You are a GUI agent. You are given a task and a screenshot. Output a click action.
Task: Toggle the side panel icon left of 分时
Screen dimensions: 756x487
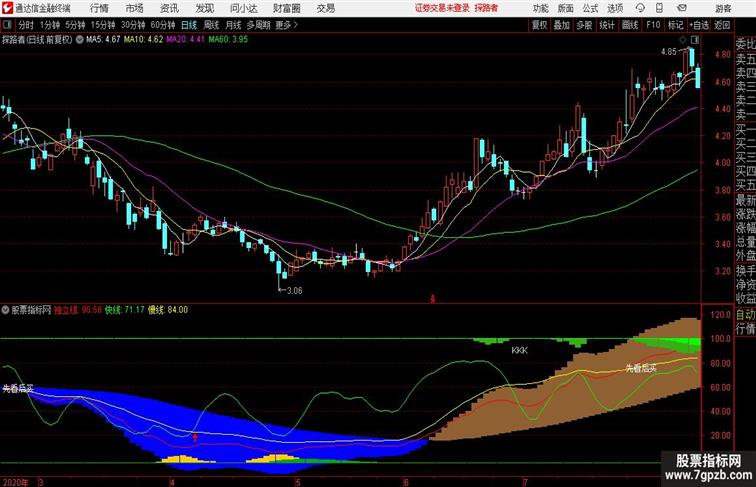(x=7, y=25)
